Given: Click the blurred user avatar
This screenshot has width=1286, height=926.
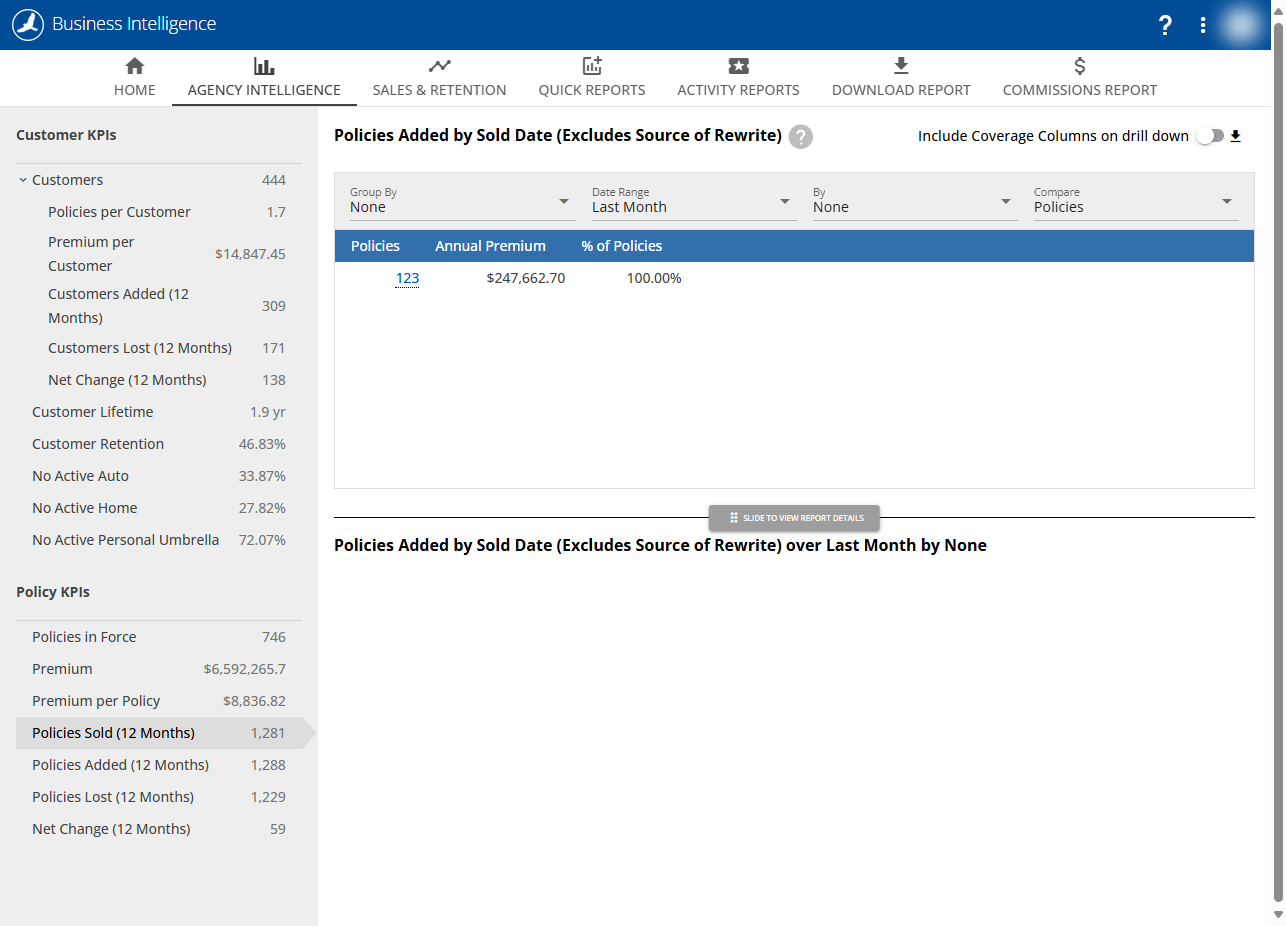Looking at the screenshot, I should point(1242,25).
